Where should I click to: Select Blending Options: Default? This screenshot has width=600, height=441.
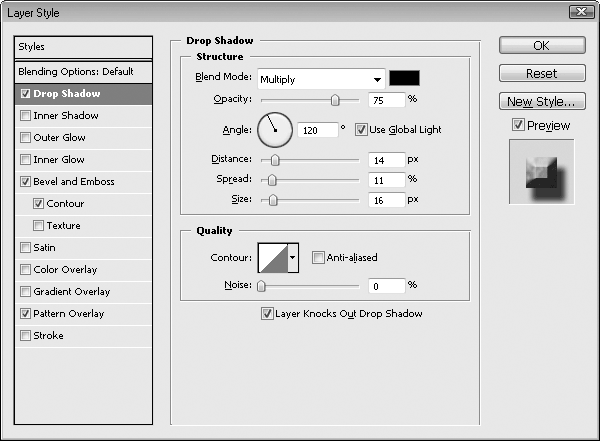click(x=83, y=72)
